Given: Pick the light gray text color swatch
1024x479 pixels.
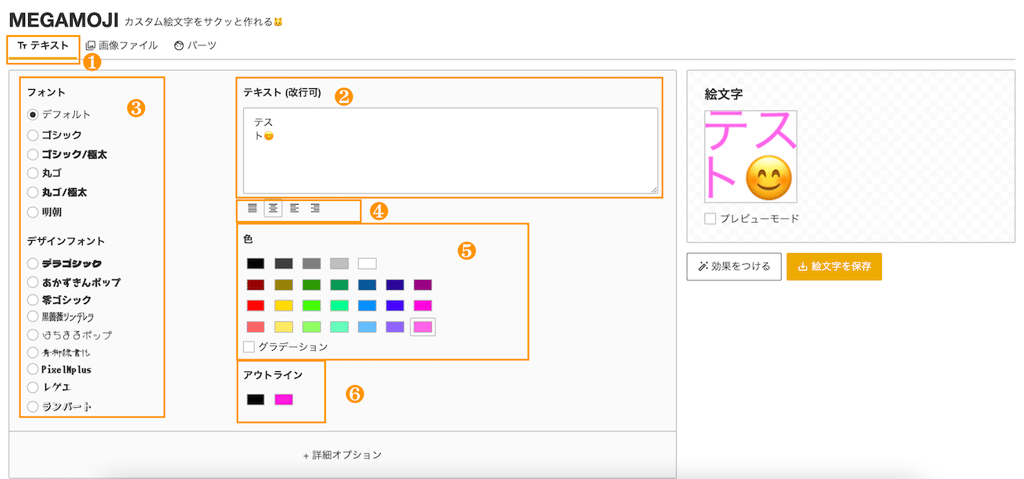Looking at the screenshot, I should [x=340, y=264].
